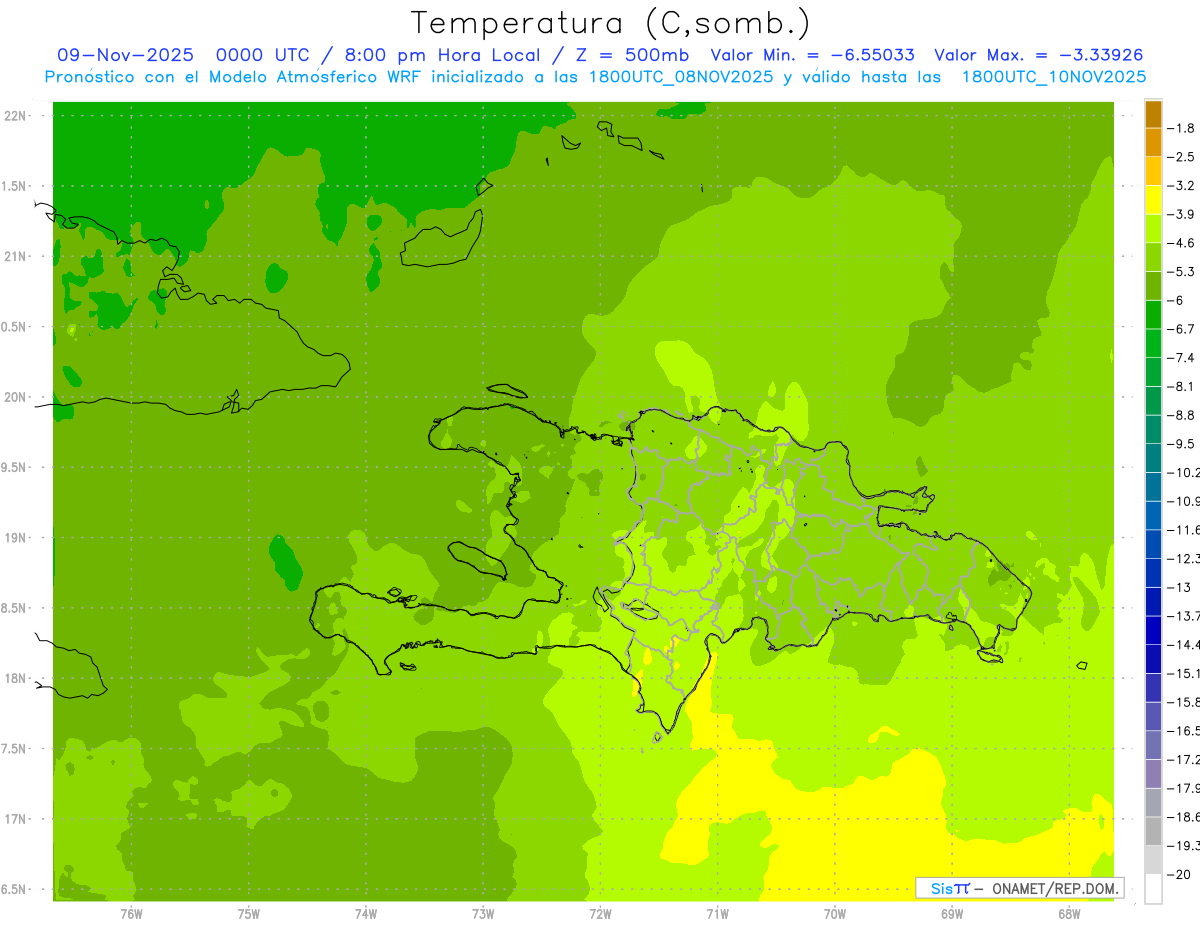The image size is (1200, 927).
Task: Click the SisPI - ONAMET/REP.DOM. credit label
Action: 1020,888
